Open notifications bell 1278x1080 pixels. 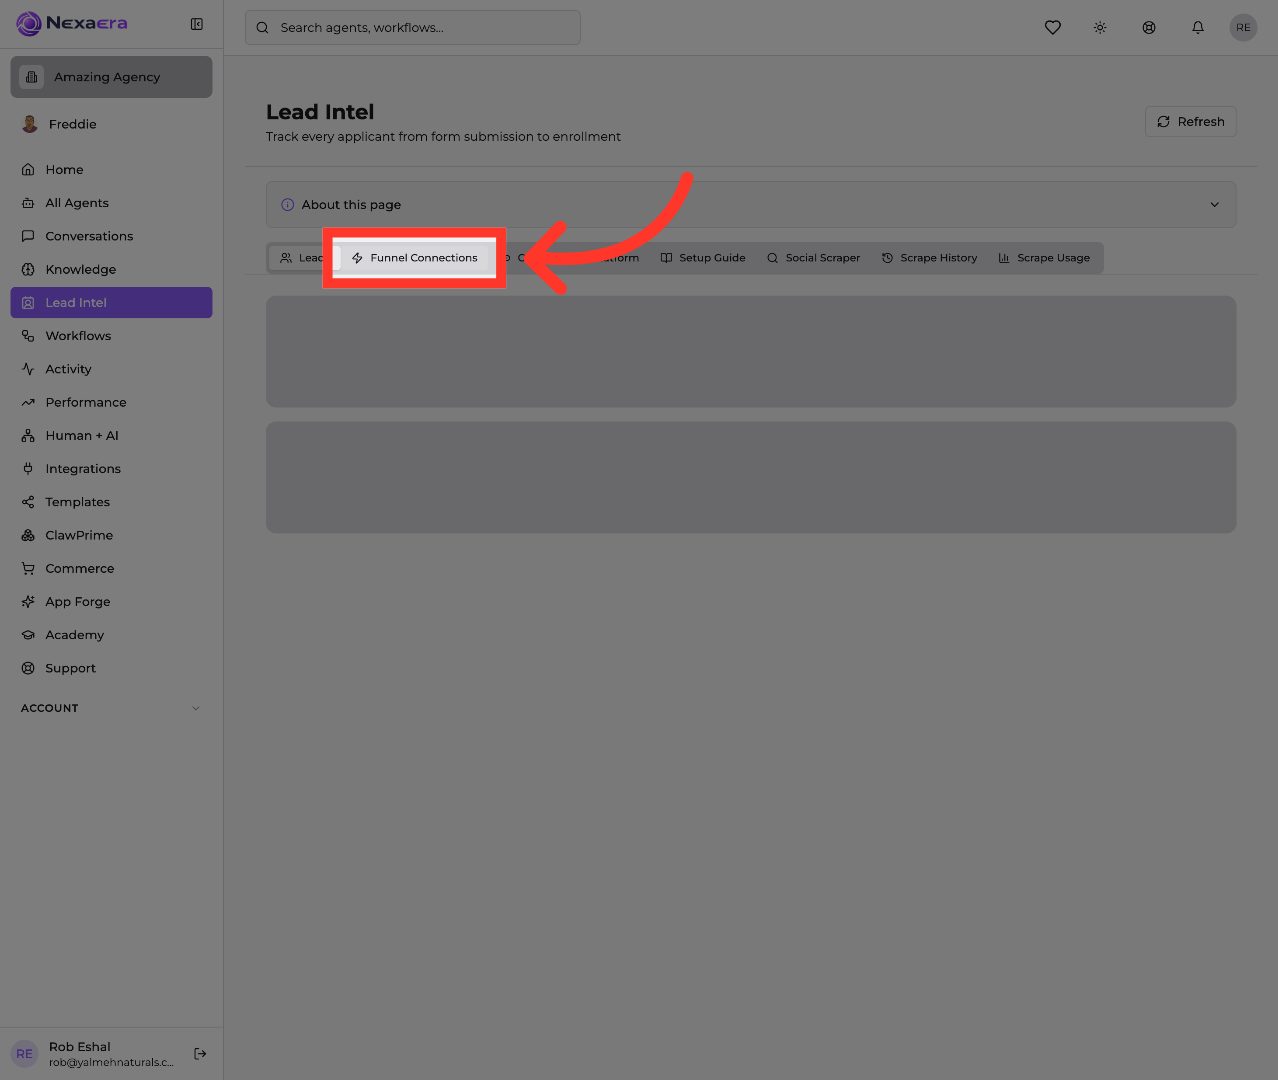coord(1198,27)
